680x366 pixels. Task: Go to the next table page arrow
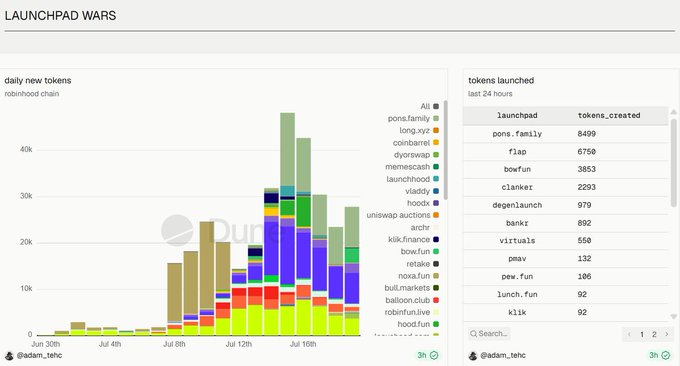(x=667, y=334)
